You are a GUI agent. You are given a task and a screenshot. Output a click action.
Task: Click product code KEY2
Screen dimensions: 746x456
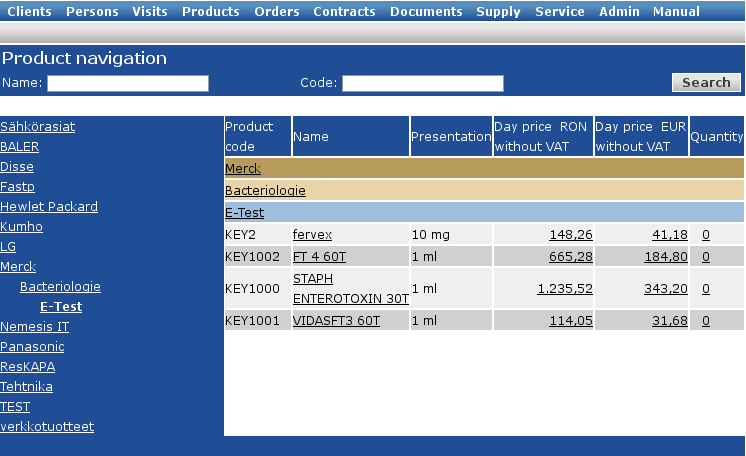pyautogui.click(x=240, y=235)
